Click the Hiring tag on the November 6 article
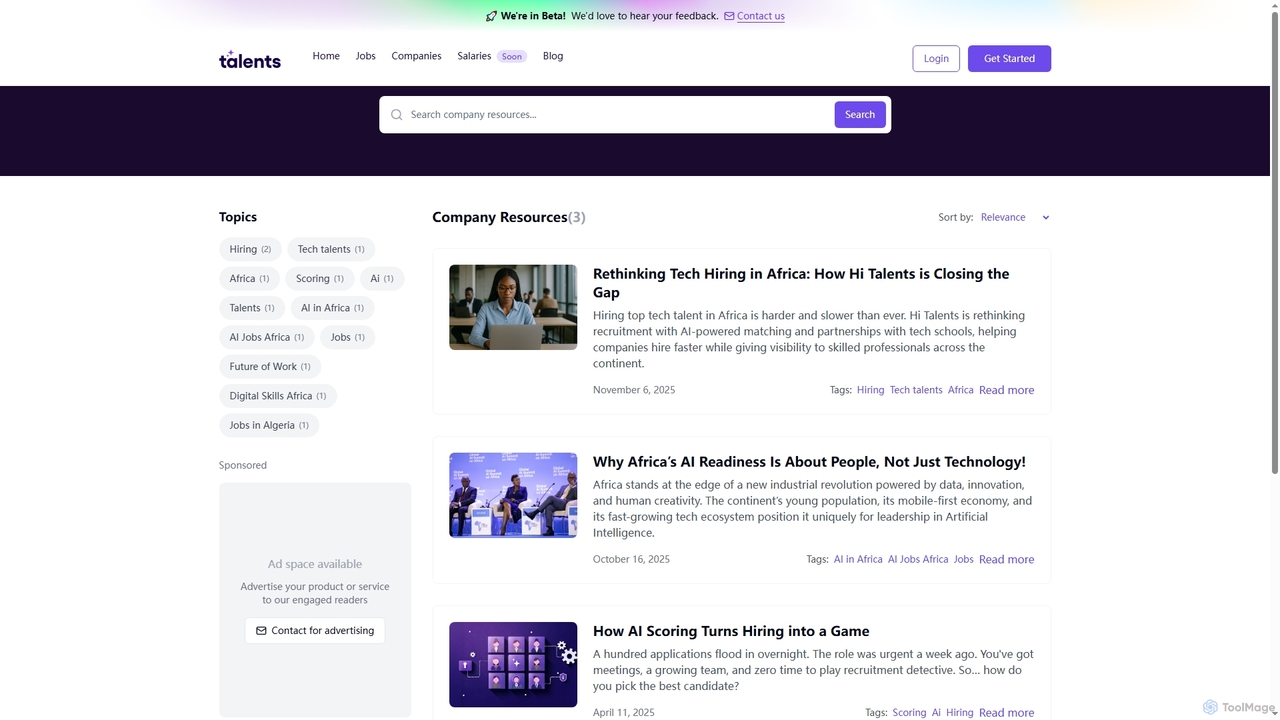This screenshot has width=1280, height=720. (x=870, y=390)
